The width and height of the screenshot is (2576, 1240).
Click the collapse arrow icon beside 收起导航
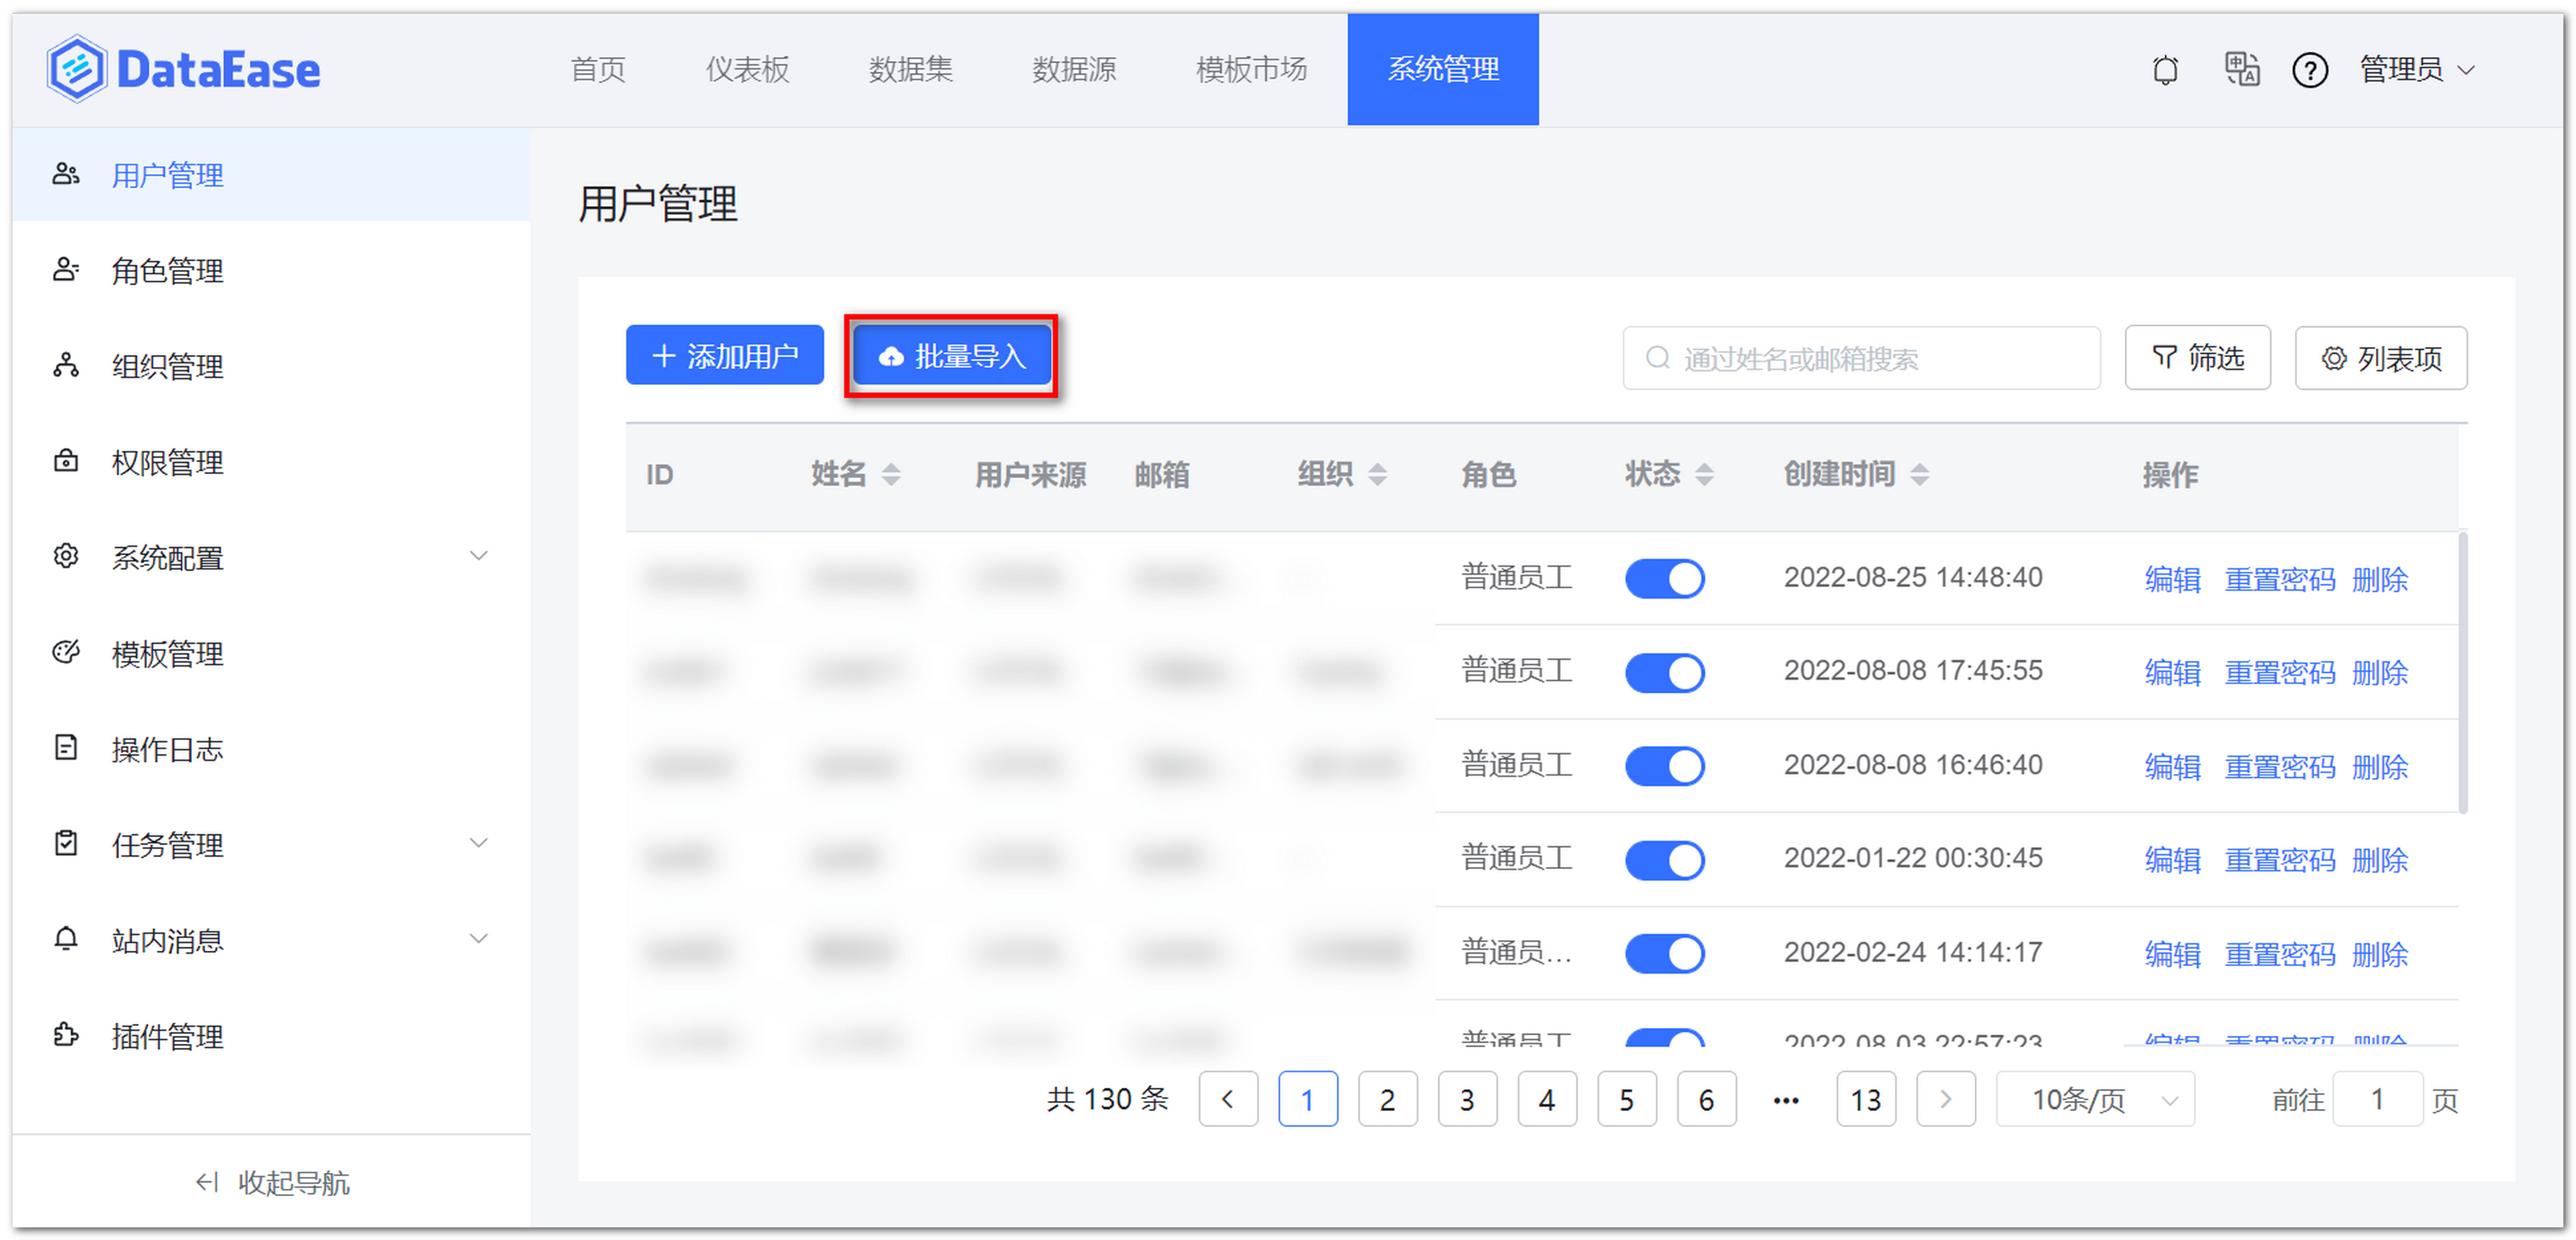[207, 1182]
